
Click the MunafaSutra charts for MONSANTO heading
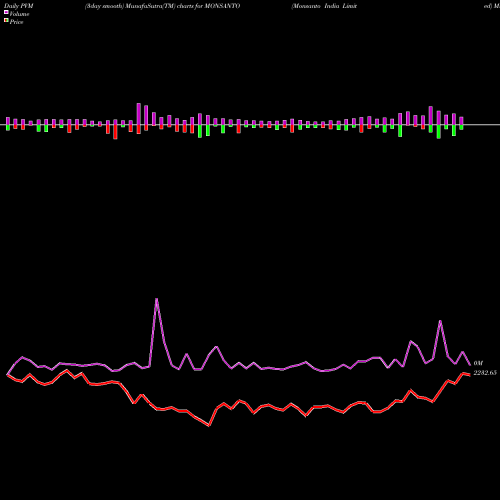tap(162, 6)
